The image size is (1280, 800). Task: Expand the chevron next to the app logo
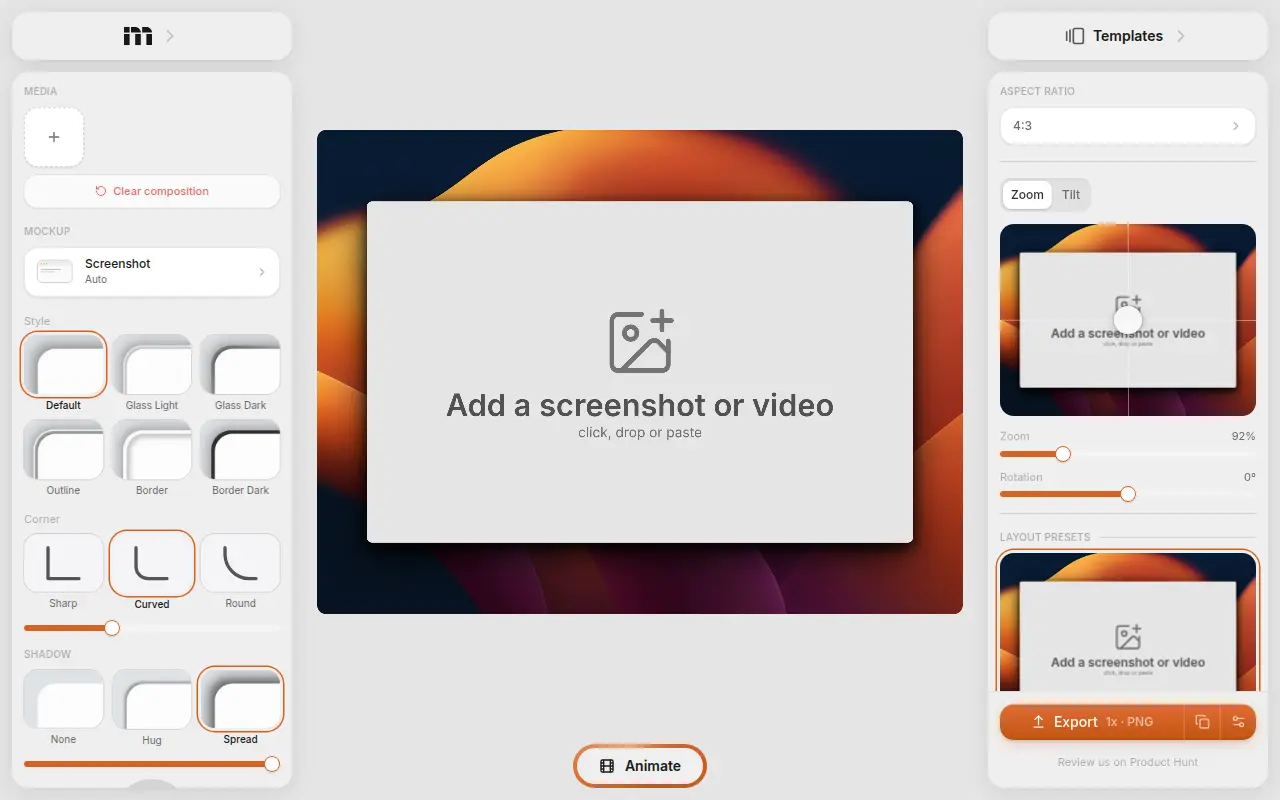coord(170,36)
